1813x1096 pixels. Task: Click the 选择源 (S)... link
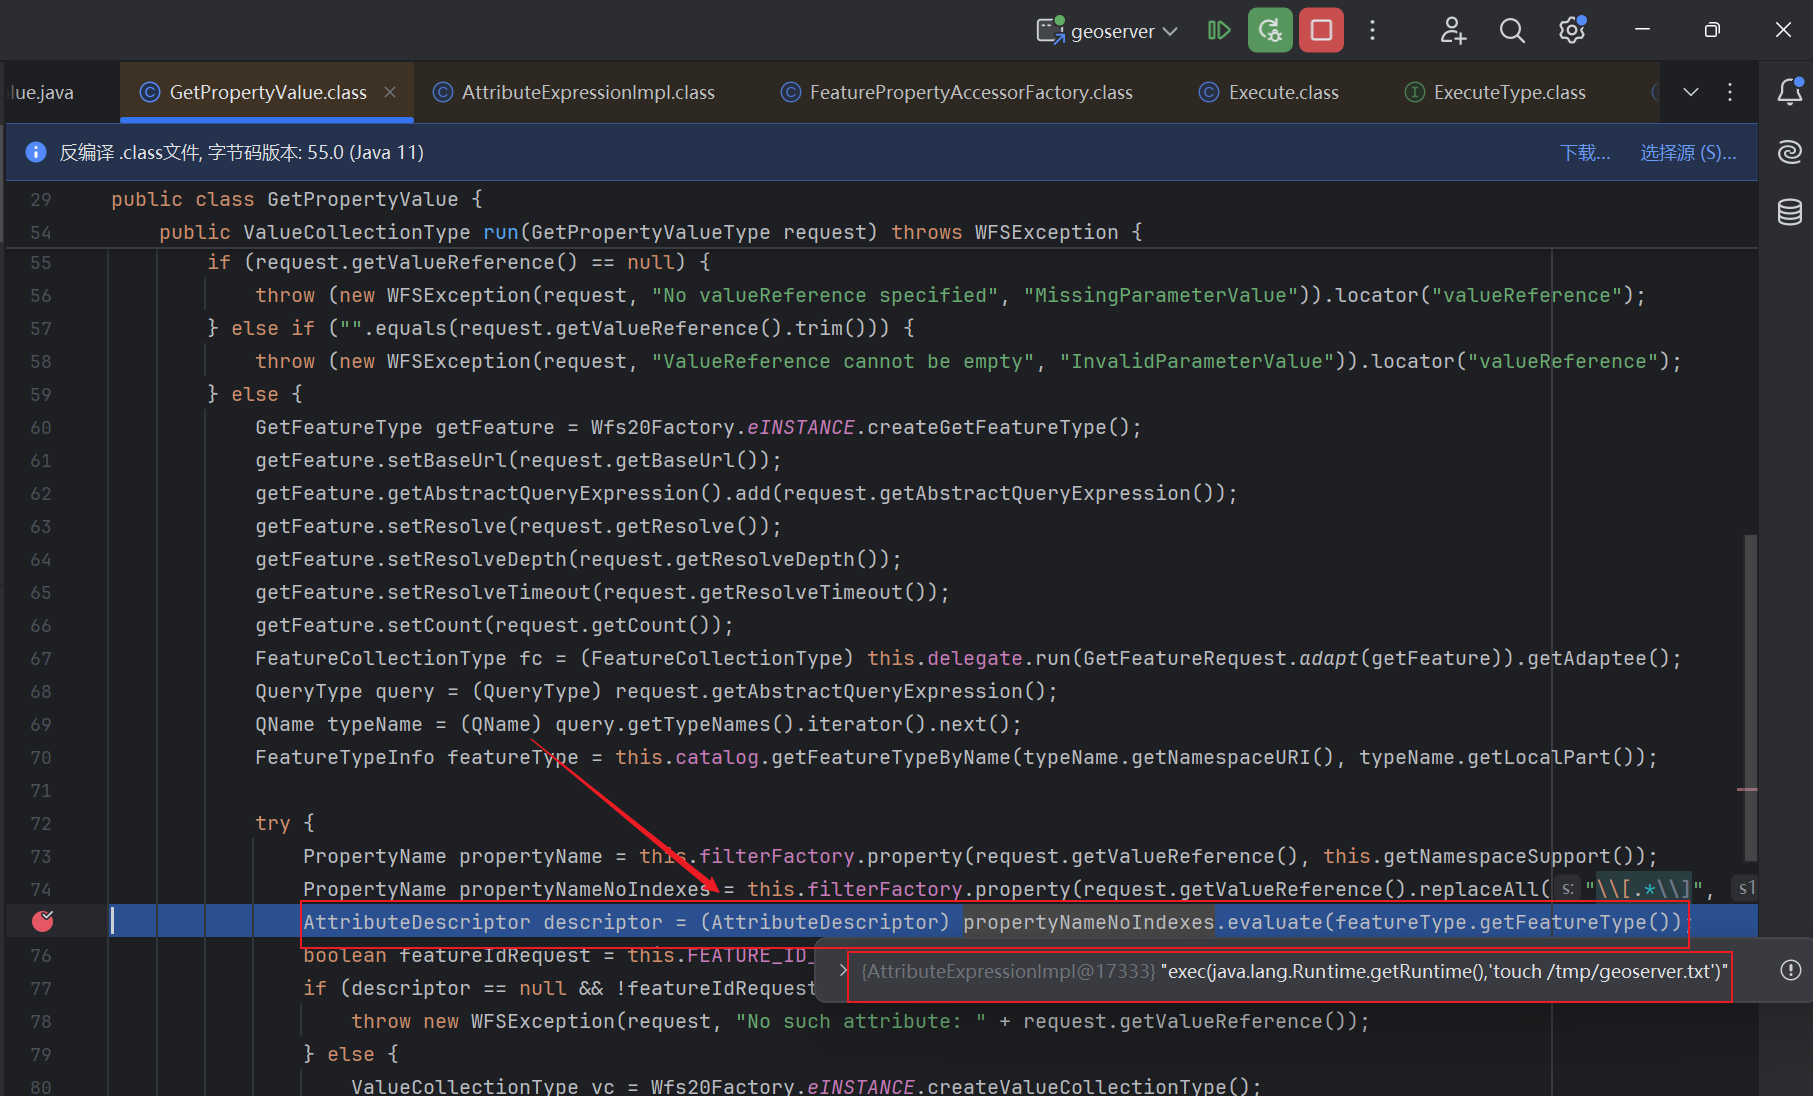[x=1687, y=152]
